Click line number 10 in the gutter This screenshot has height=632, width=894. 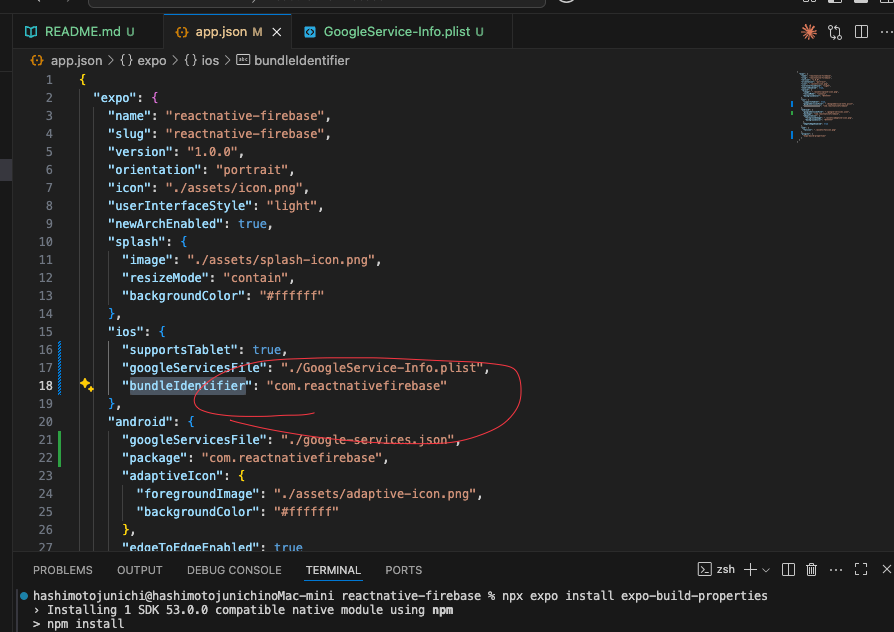point(46,241)
